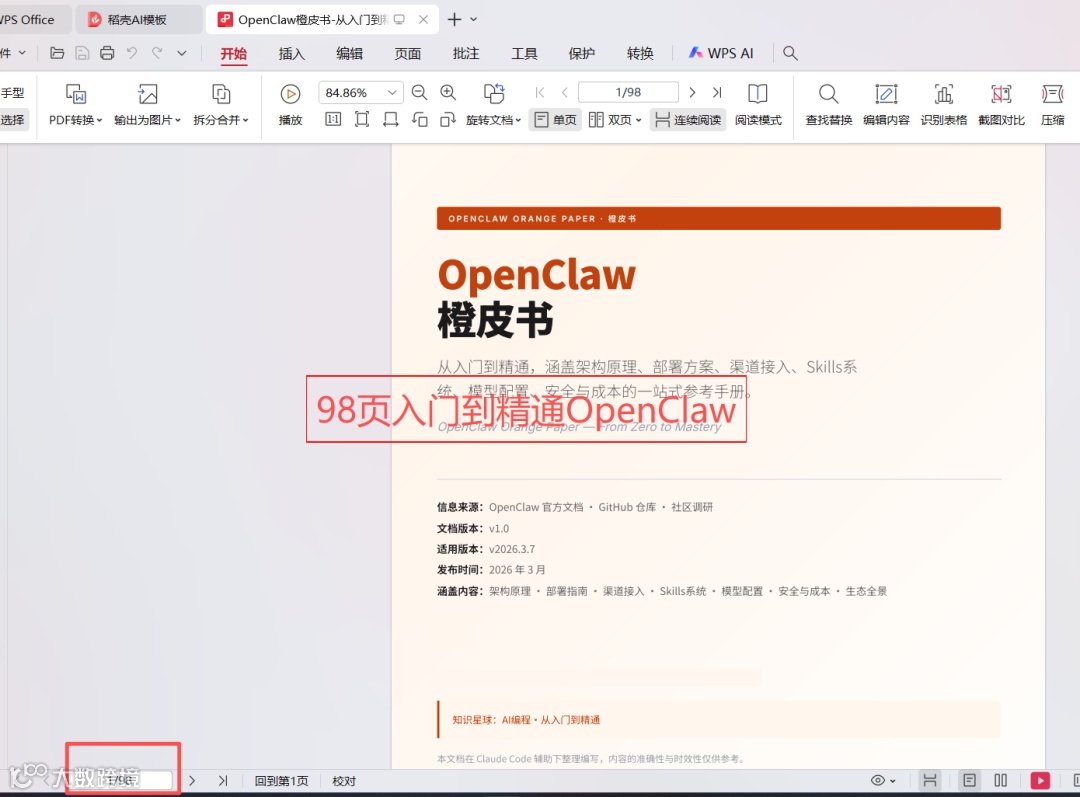Open 截图对比 screenshot compare tool
Image resolution: width=1080 pixels, height=797 pixels.
(x=1001, y=105)
